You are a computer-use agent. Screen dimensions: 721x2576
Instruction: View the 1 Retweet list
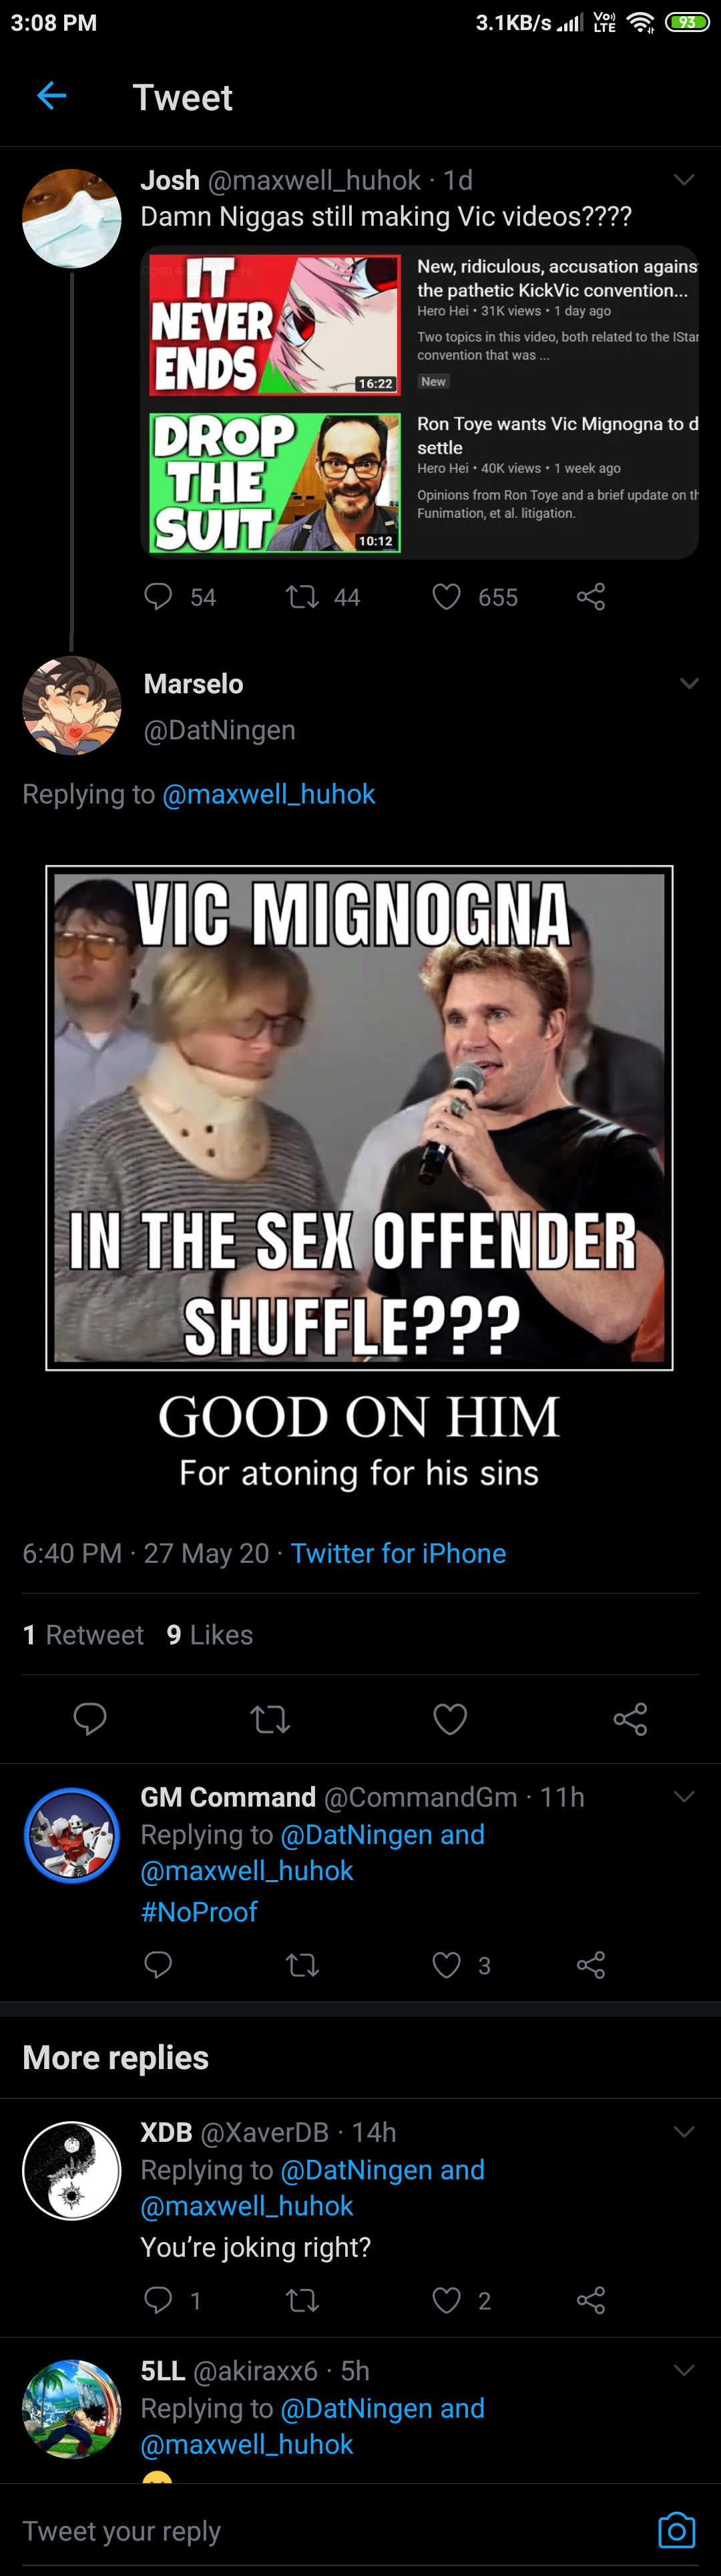coord(83,1635)
